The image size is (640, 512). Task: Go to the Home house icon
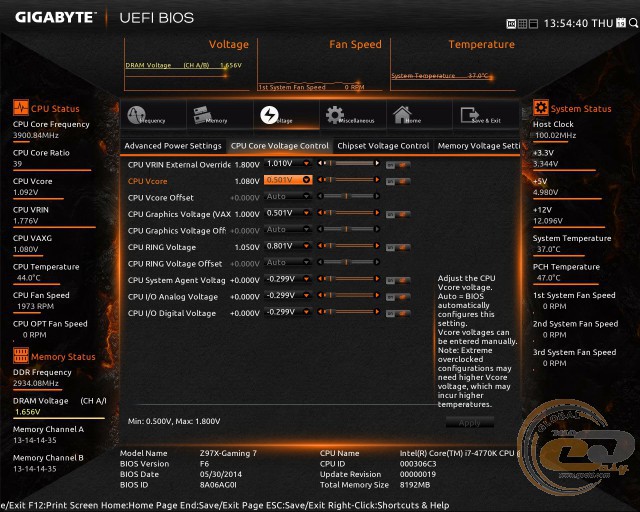pyautogui.click(x=402, y=115)
